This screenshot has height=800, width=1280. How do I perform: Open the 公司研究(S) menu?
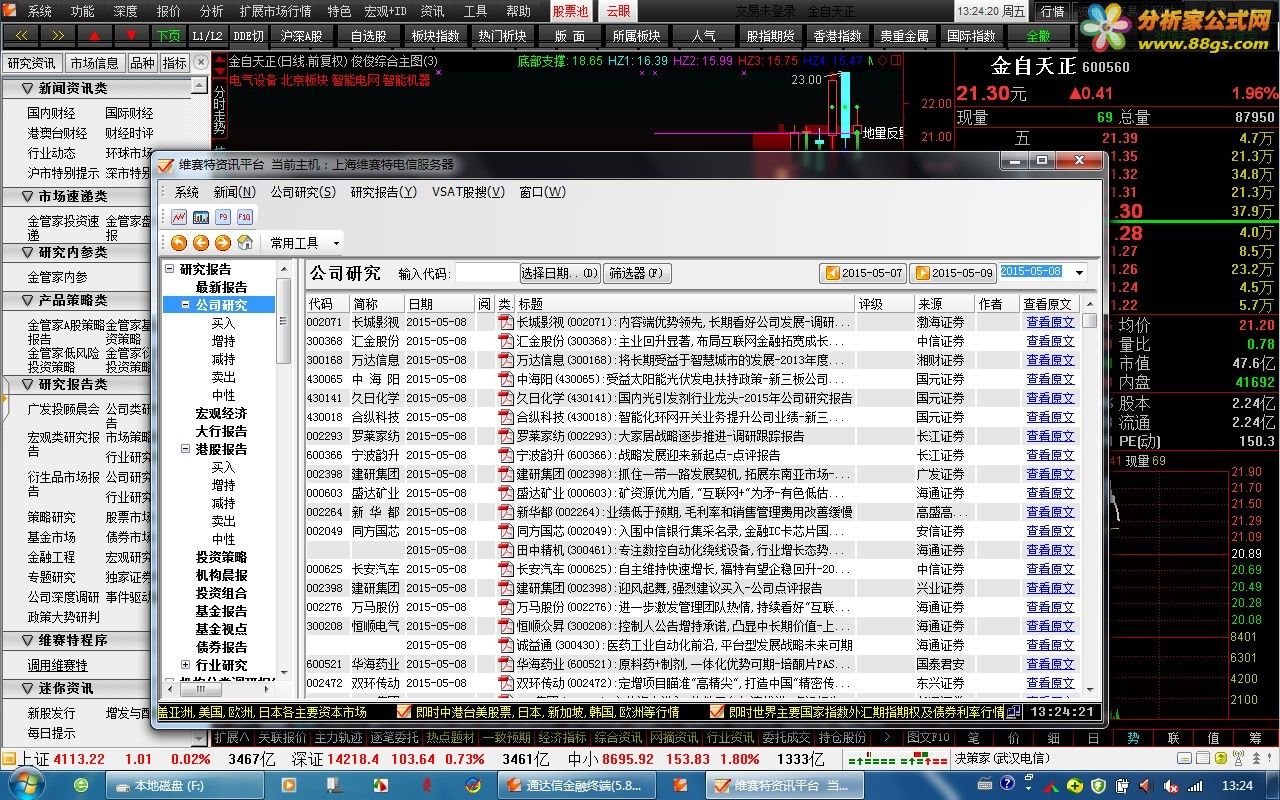point(303,192)
